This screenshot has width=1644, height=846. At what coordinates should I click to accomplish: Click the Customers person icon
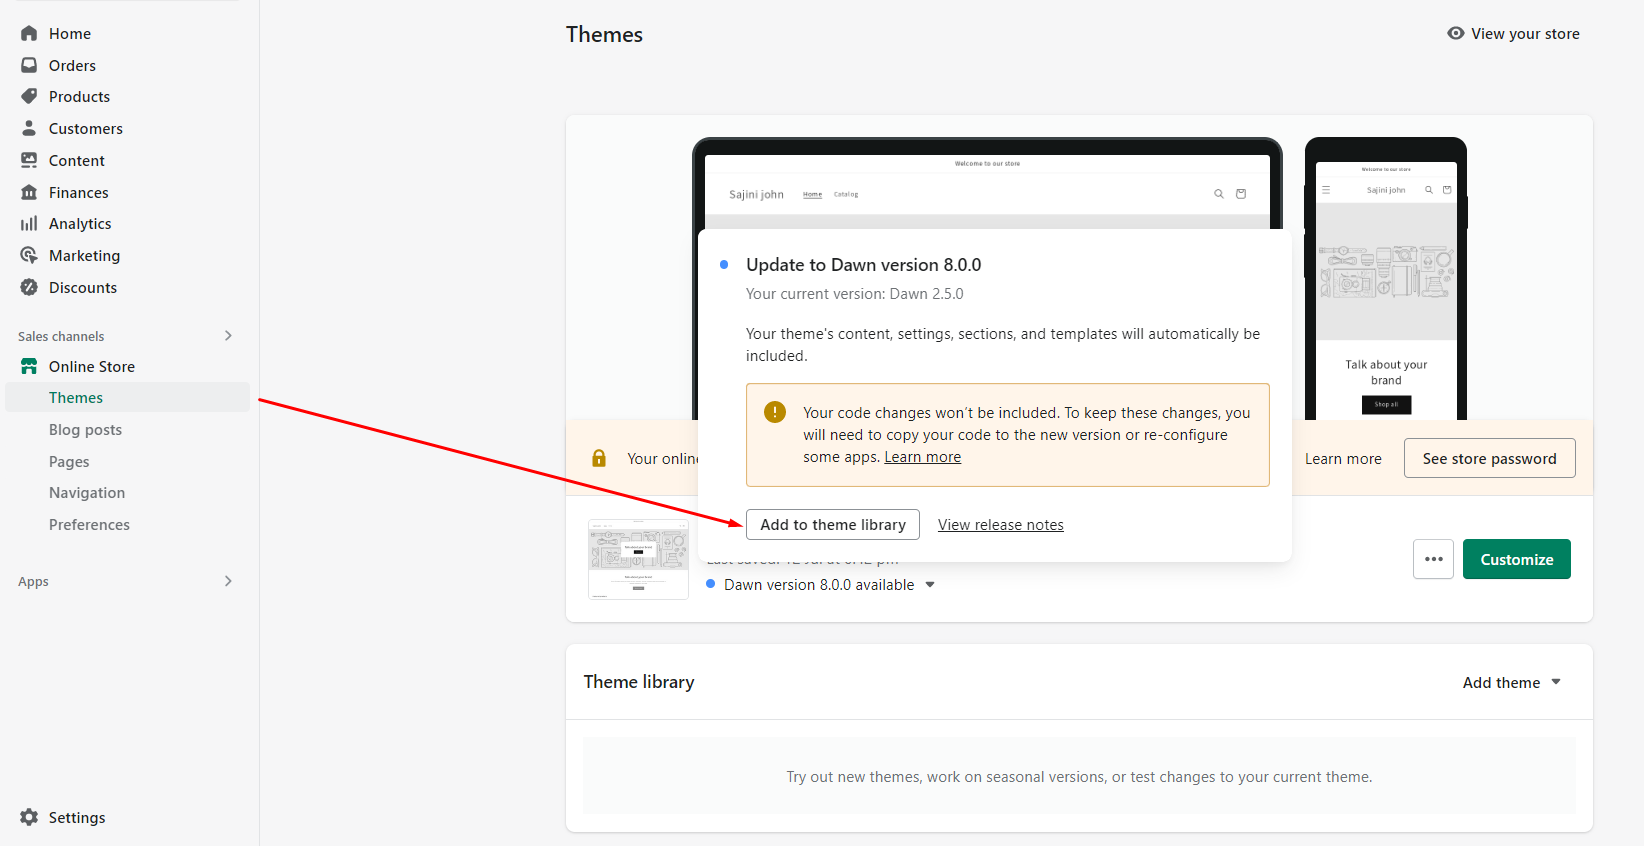pyautogui.click(x=29, y=128)
